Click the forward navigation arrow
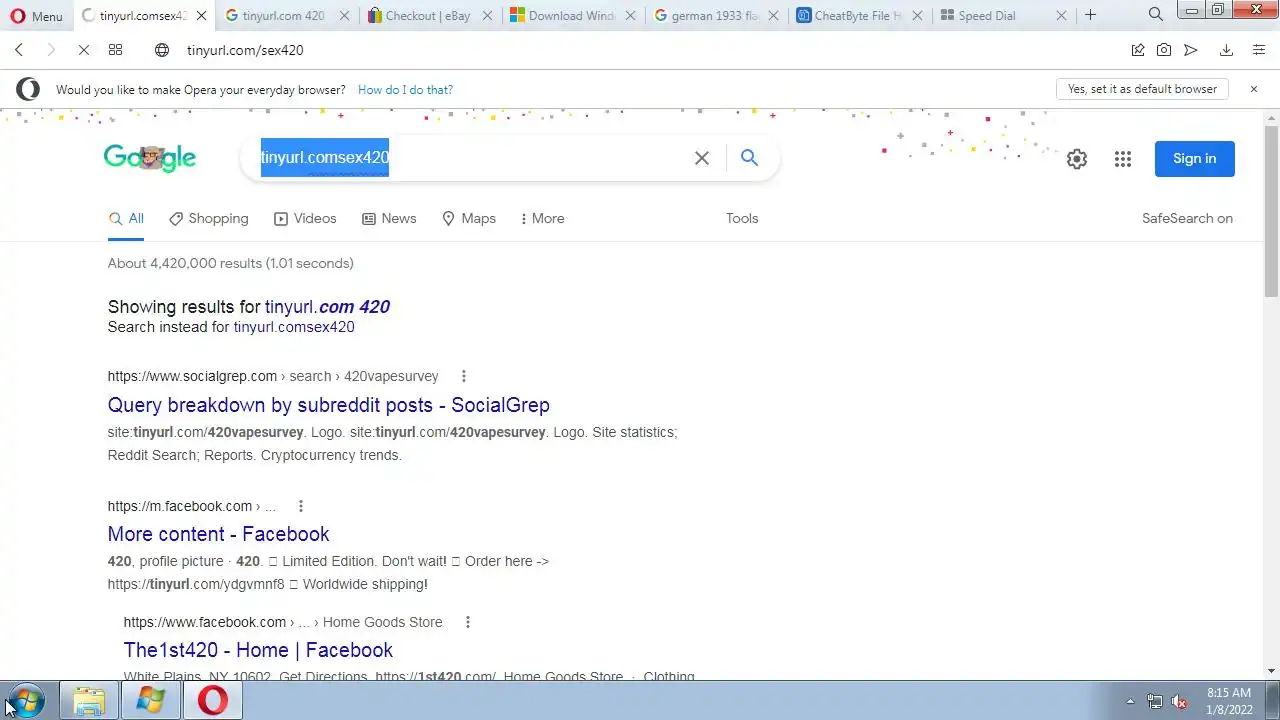 (x=51, y=50)
